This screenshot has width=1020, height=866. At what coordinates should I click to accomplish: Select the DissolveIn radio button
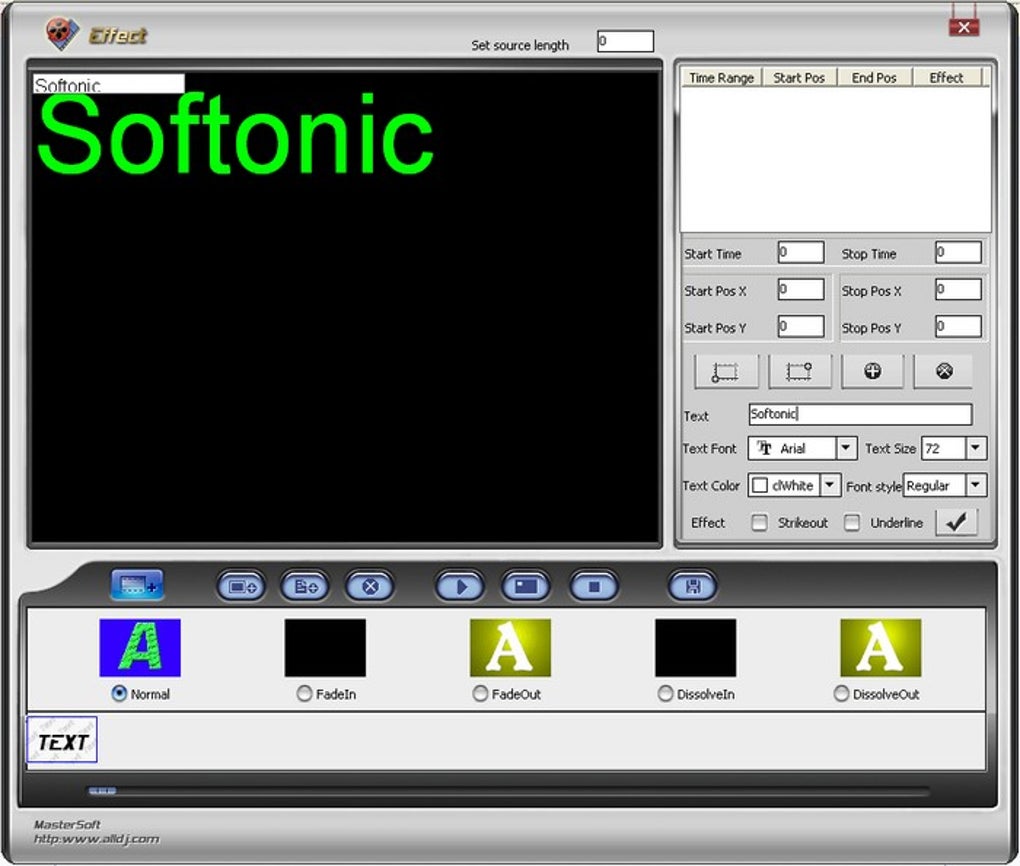point(665,694)
